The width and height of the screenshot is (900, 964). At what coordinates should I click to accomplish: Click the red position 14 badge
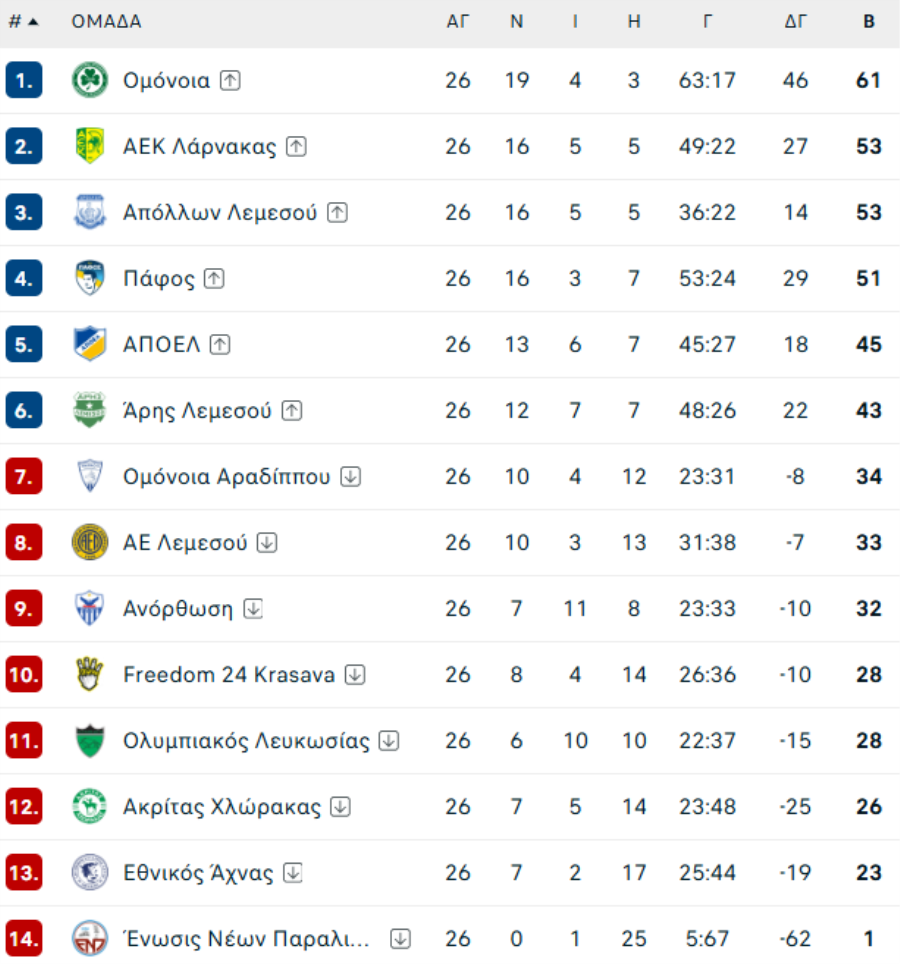(x=24, y=939)
